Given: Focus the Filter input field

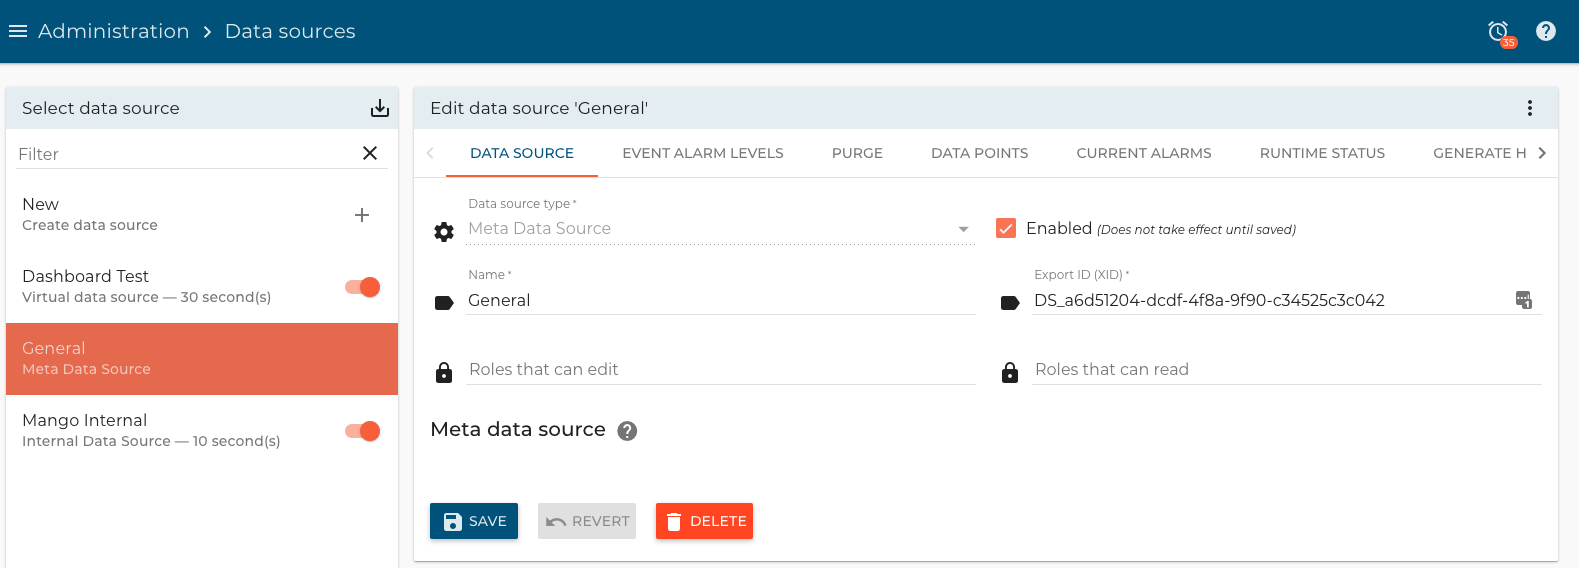Looking at the screenshot, I should [186, 154].
